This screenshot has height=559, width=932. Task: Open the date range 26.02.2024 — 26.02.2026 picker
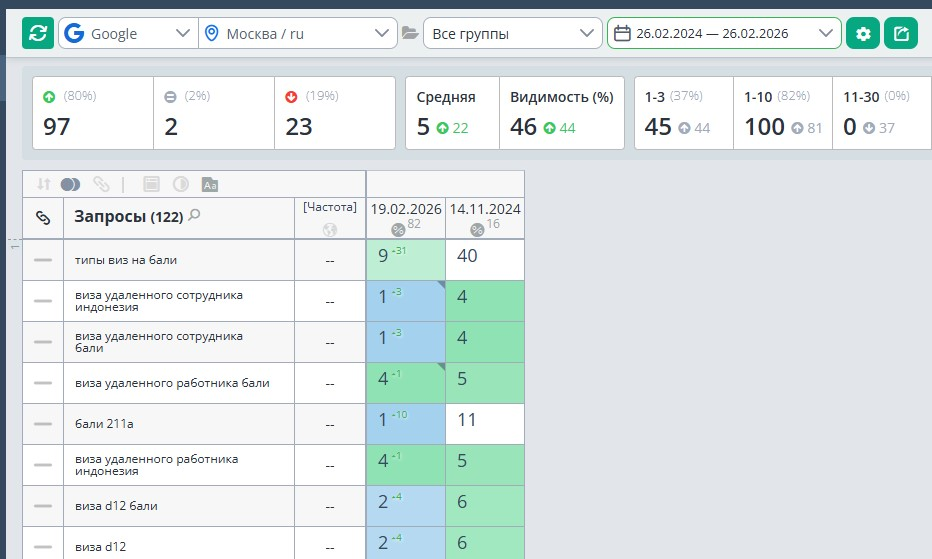coord(724,33)
